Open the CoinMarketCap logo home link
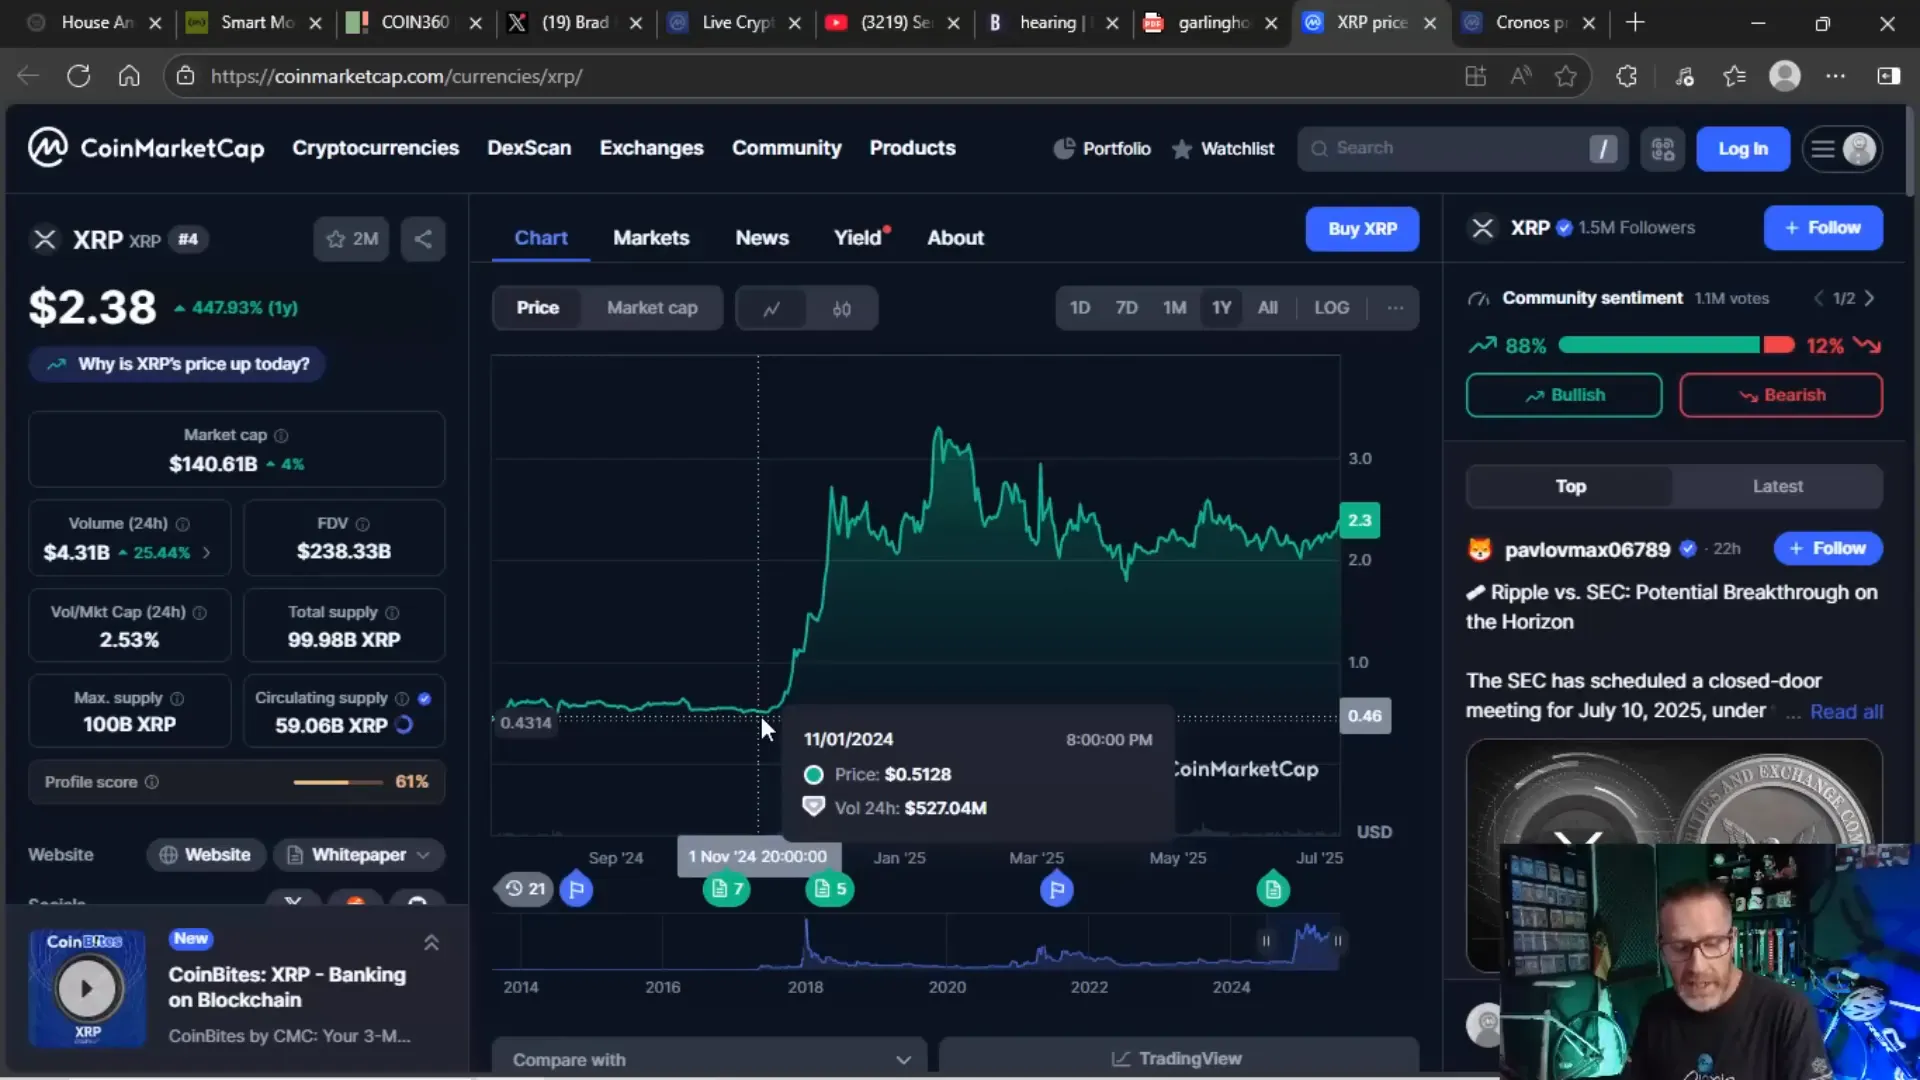 click(x=146, y=148)
